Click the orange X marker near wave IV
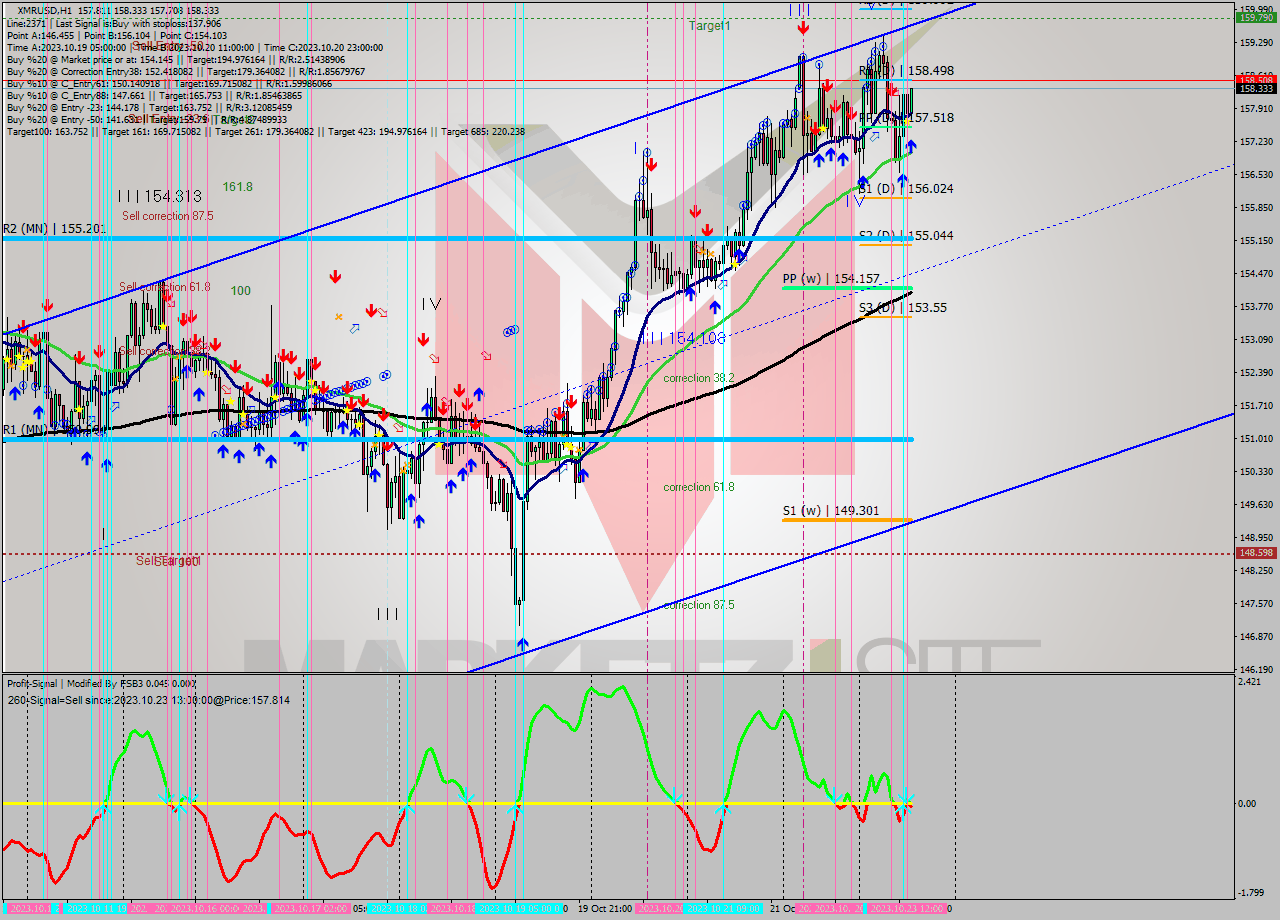 [x=339, y=317]
